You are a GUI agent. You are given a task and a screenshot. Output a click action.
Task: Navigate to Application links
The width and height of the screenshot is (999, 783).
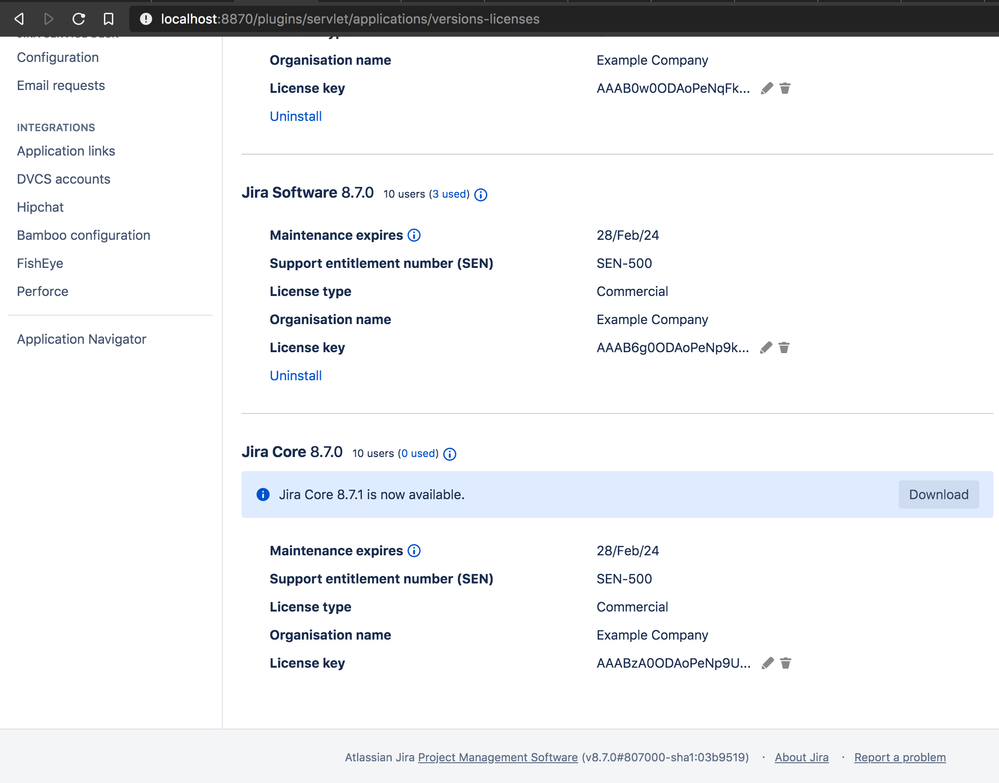tap(66, 151)
